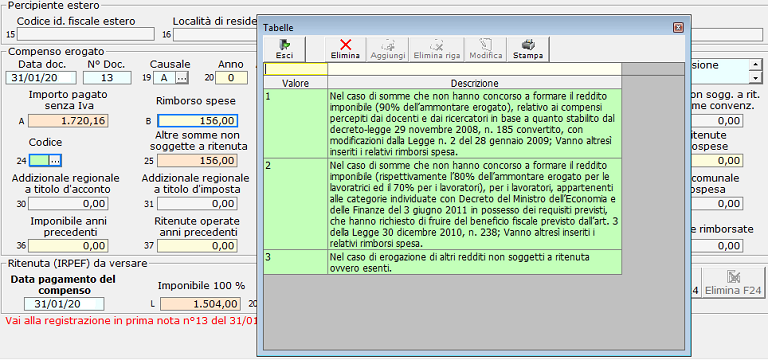Click scroll down arrow beside the sione field
The width and height of the screenshot is (768, 360).
pyautogui.click(x=756, y=78)
